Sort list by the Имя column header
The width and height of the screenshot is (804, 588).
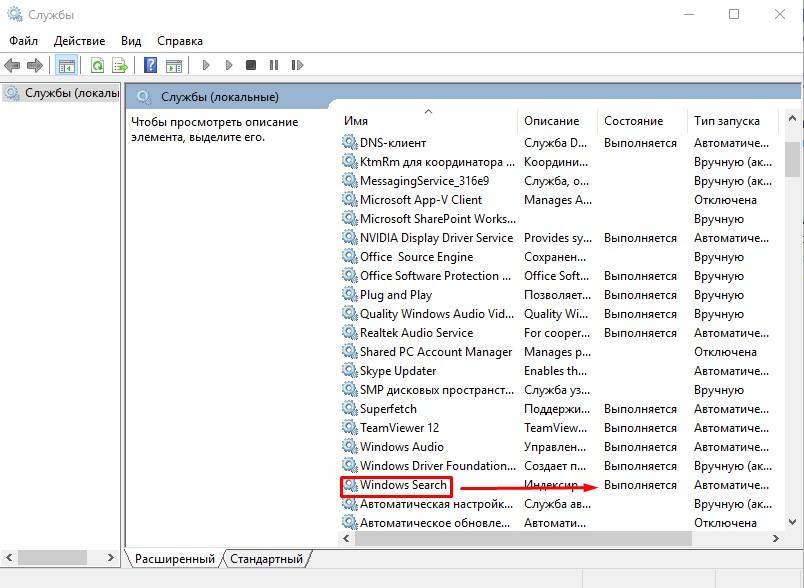[356, 121]
